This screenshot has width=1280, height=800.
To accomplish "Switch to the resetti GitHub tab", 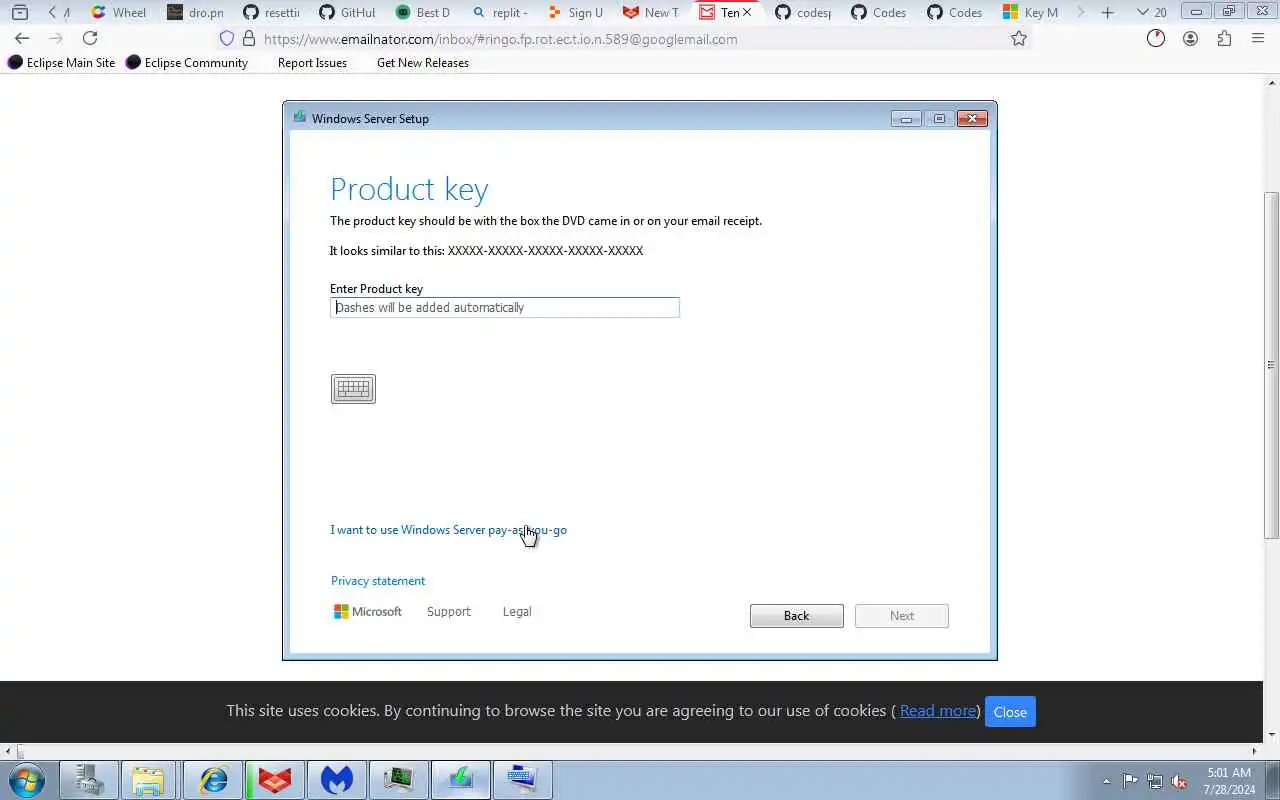I will [x=272, y=12].
